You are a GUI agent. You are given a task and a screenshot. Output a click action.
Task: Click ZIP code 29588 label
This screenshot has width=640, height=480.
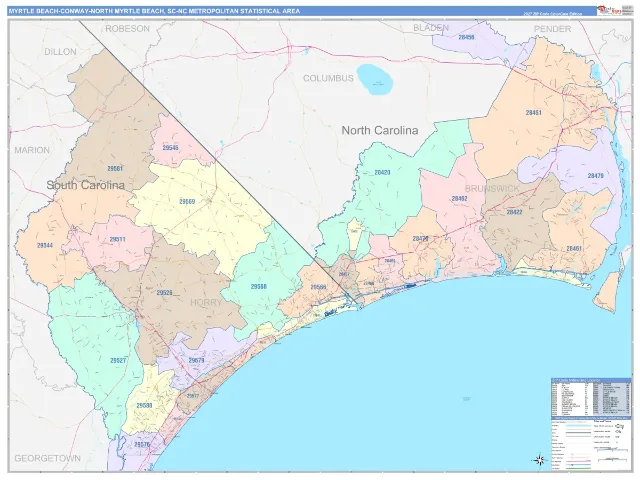144,406
